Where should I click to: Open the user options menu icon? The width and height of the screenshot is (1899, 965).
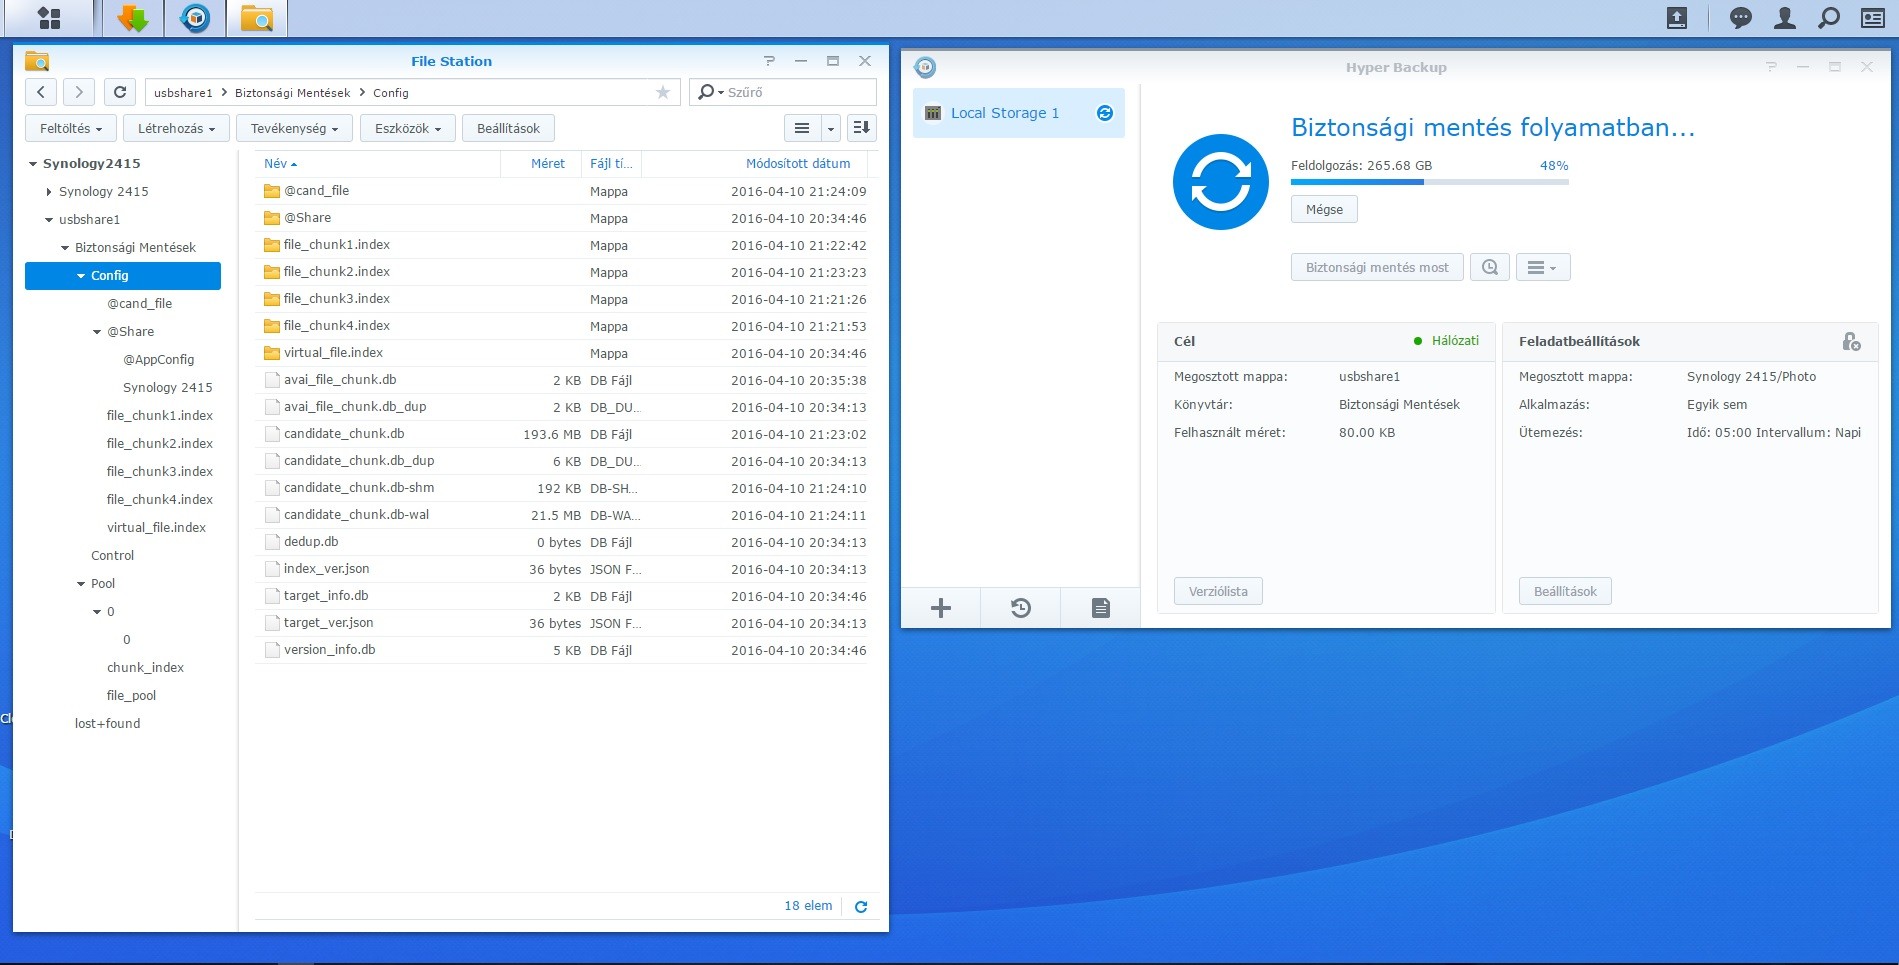point(1785,18)
